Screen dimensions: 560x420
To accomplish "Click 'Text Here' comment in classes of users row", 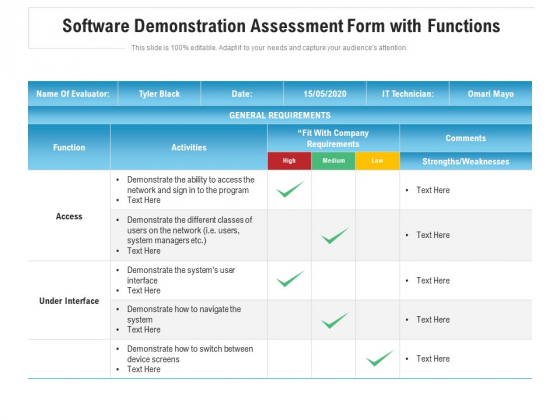I will tap(433, 235).
